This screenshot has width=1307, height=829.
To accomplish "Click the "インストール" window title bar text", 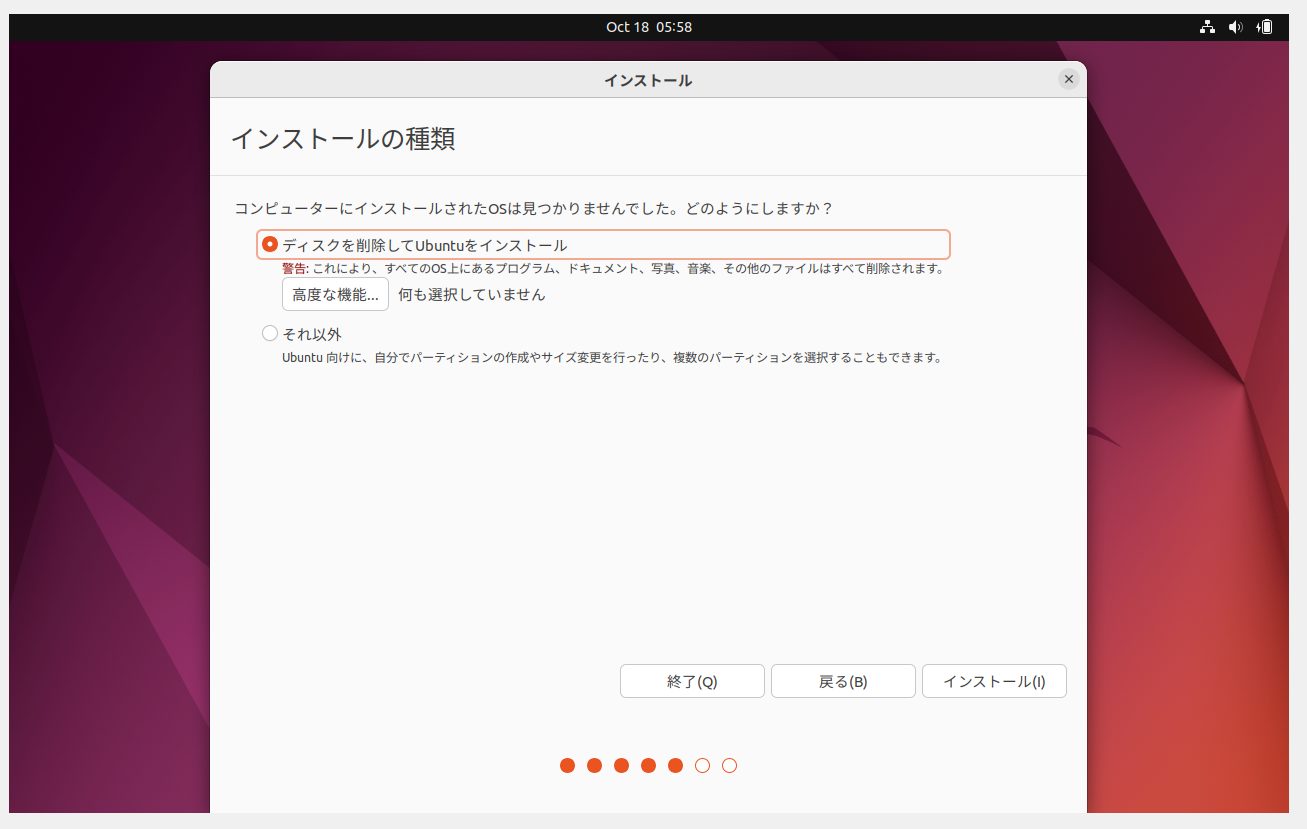I will coord(648,80).
